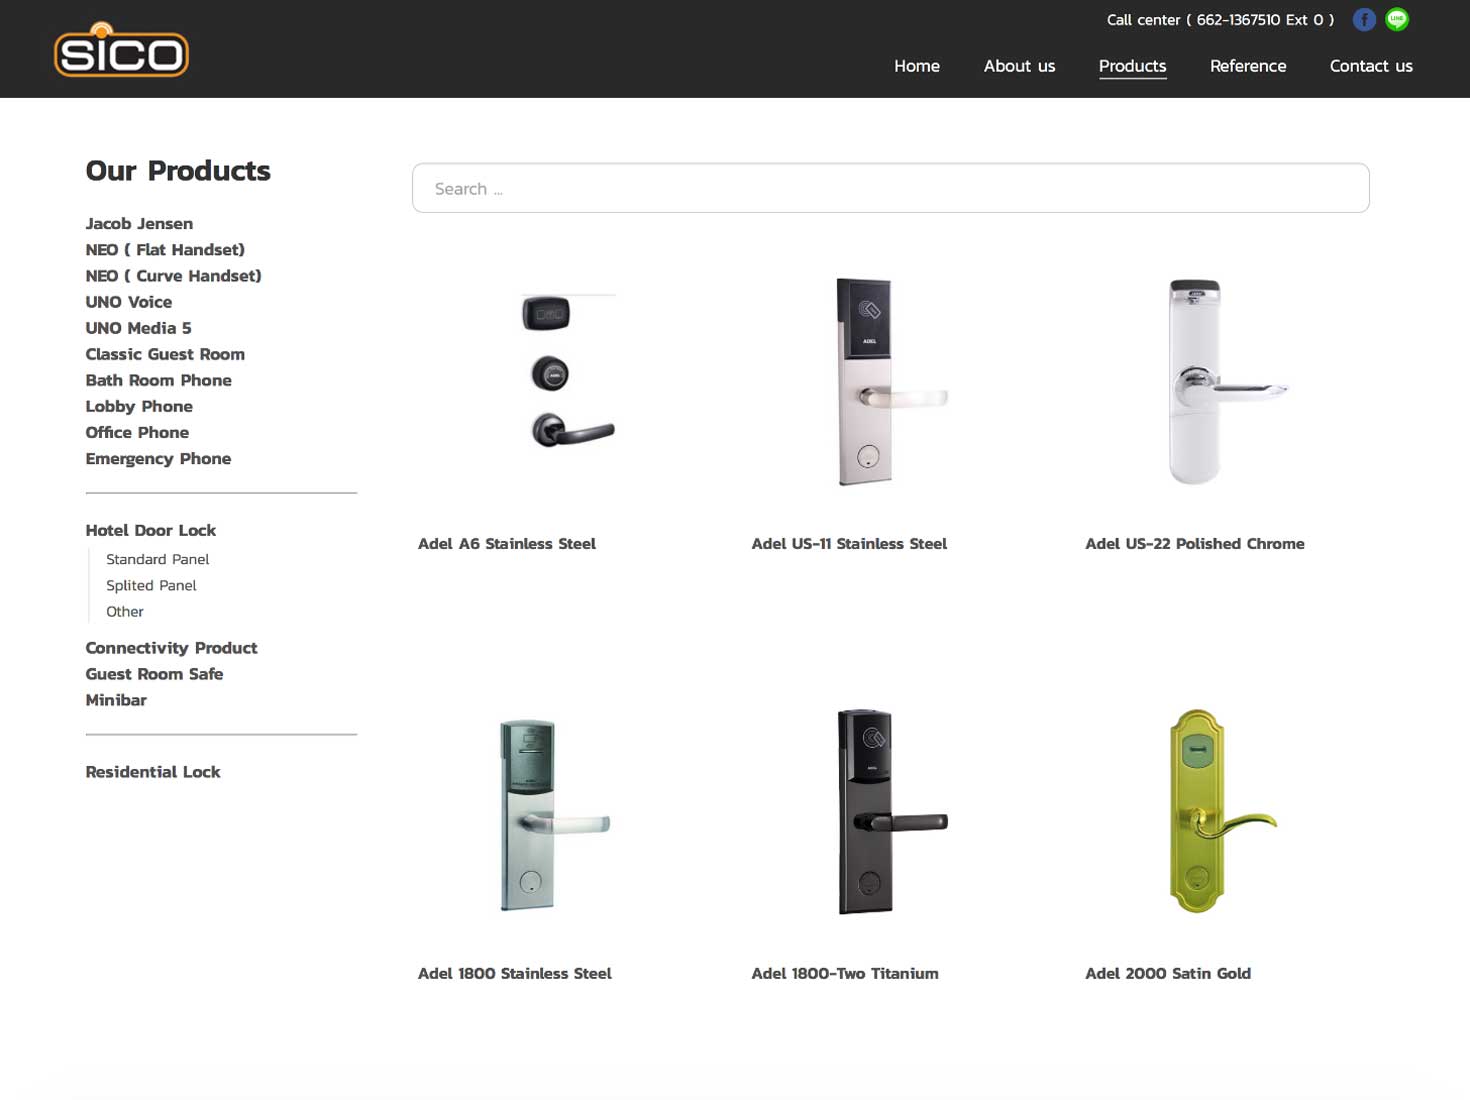Screen dimensions: 1470x1100
Task: Focus the product Search field
Action: click(890, 188)
